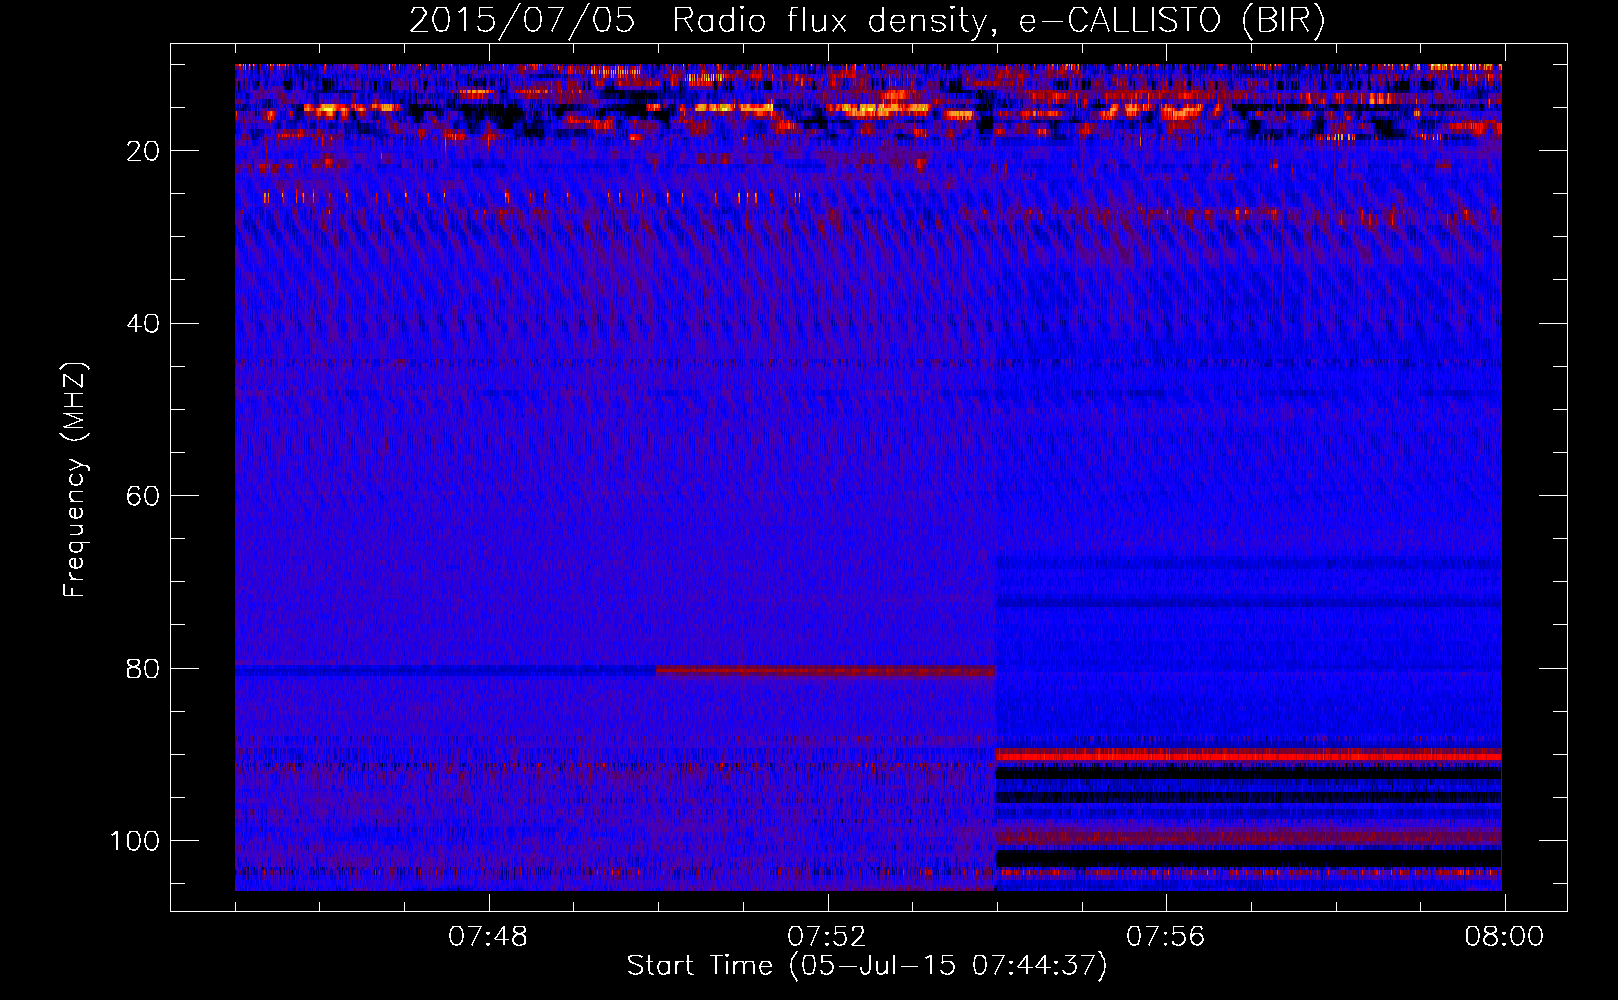Click the 100 frequency tick label
This screenshot has width=1618, height=1000.
pos(135,841)
